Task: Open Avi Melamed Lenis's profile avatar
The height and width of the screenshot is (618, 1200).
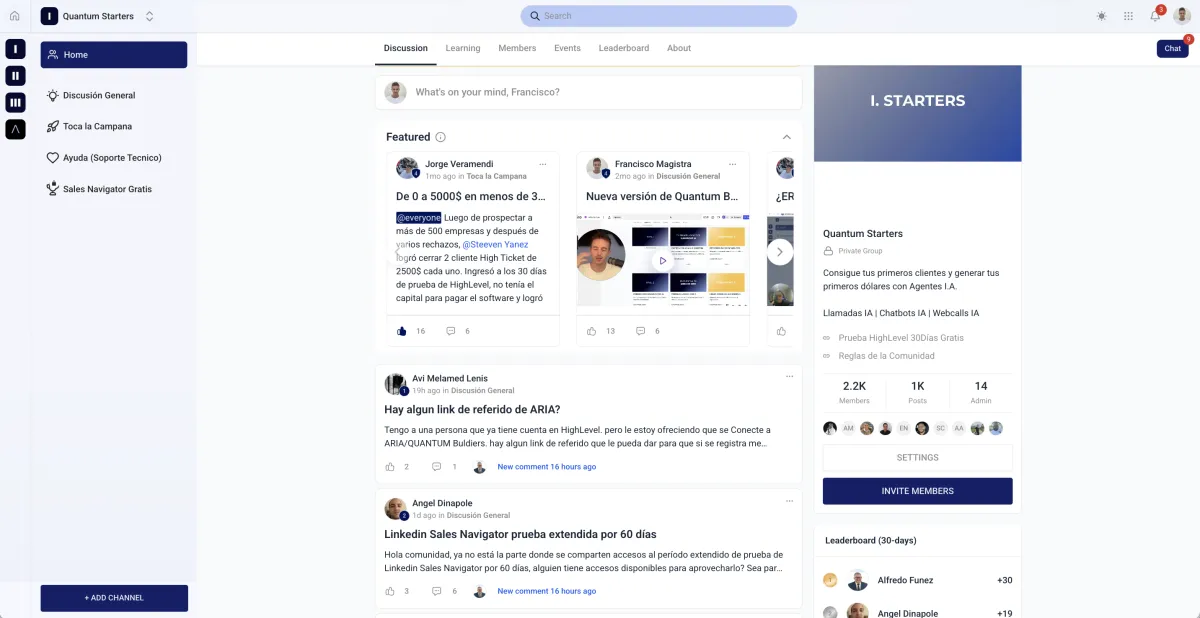Action: coord(396,384)
